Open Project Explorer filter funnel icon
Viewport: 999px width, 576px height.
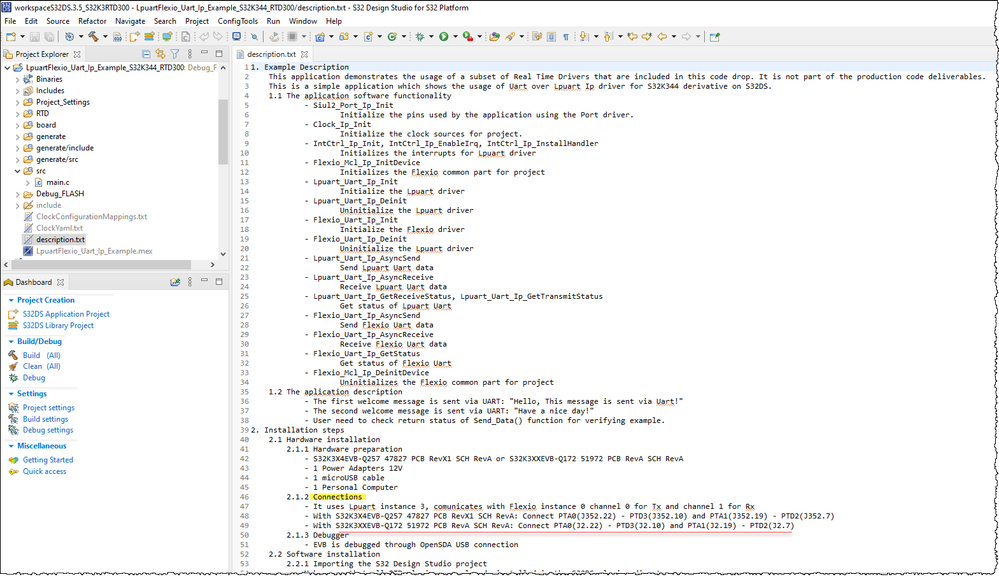pos(175,54)
